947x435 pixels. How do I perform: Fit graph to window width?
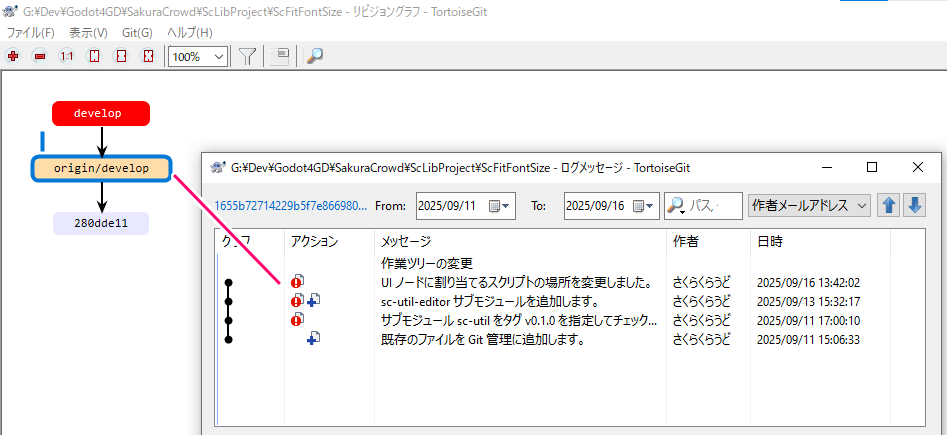point(121,56)
